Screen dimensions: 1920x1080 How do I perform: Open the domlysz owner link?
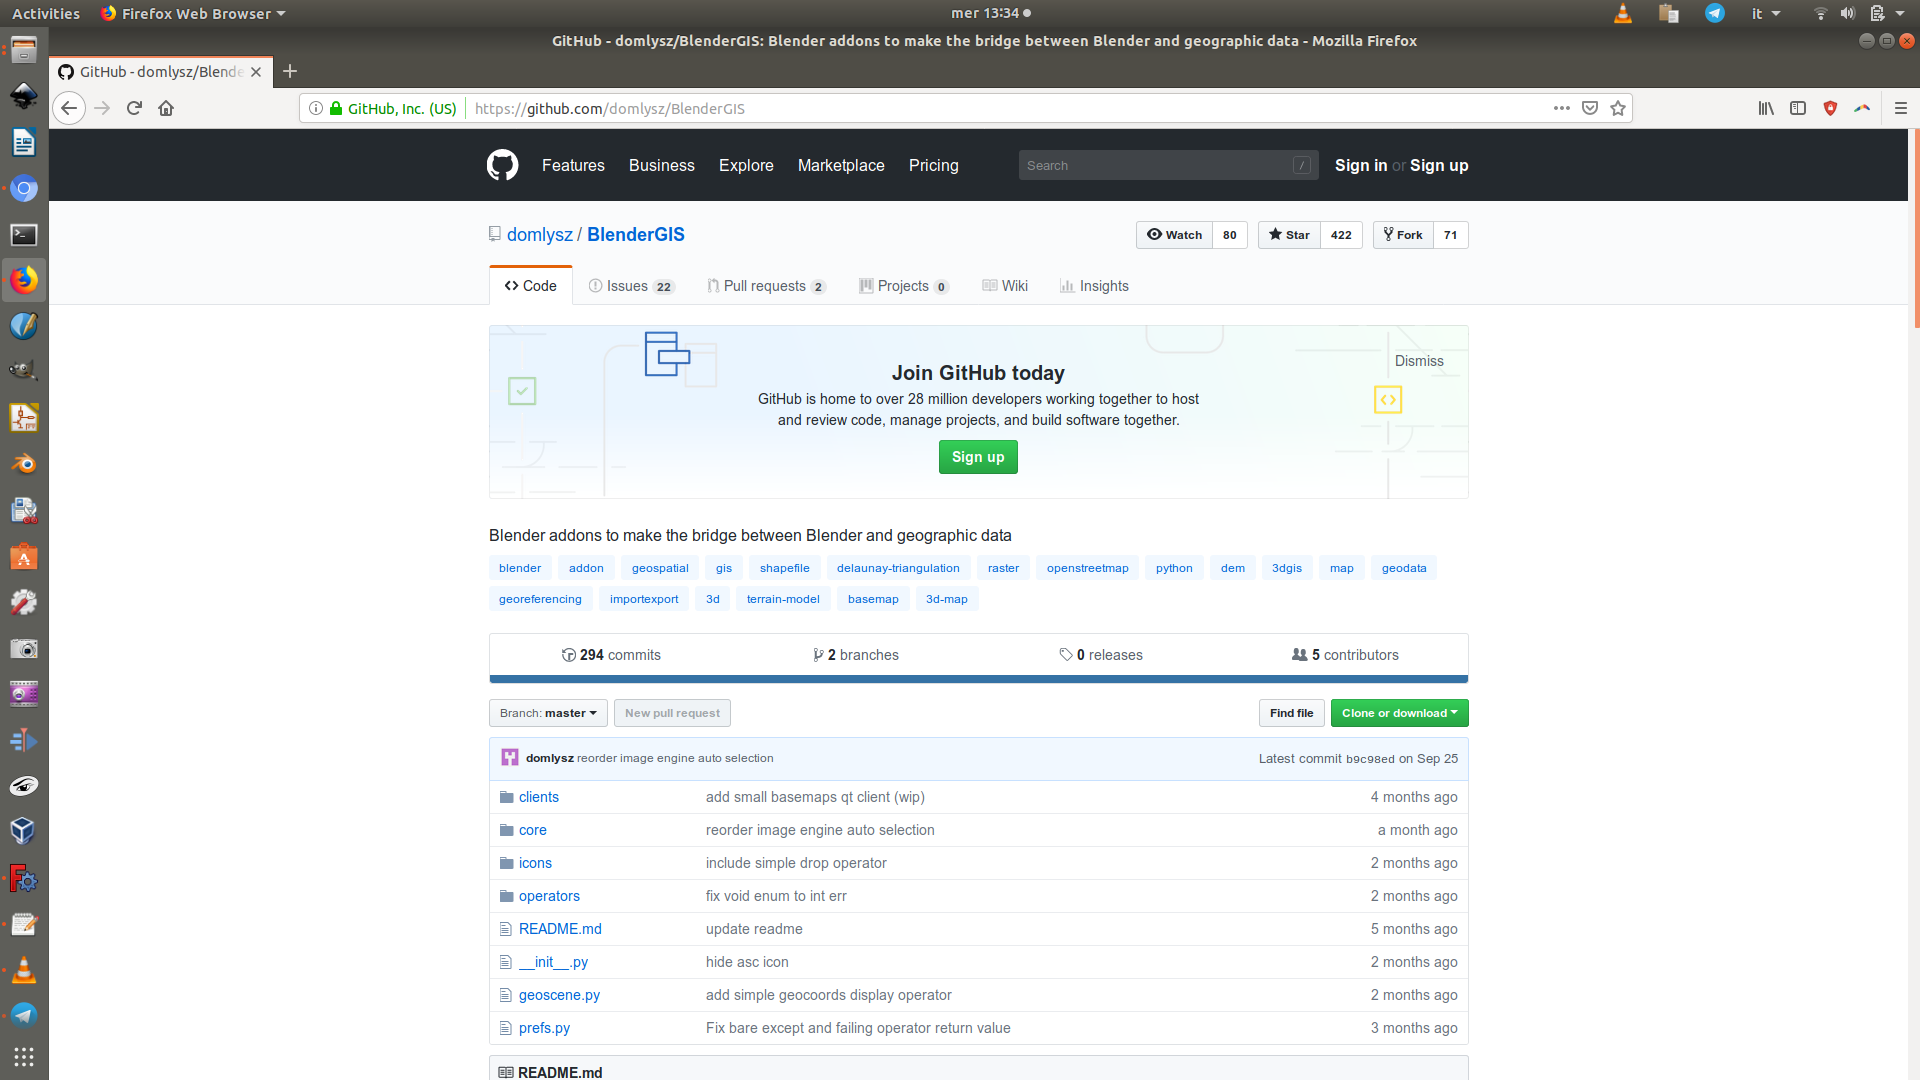540,234
